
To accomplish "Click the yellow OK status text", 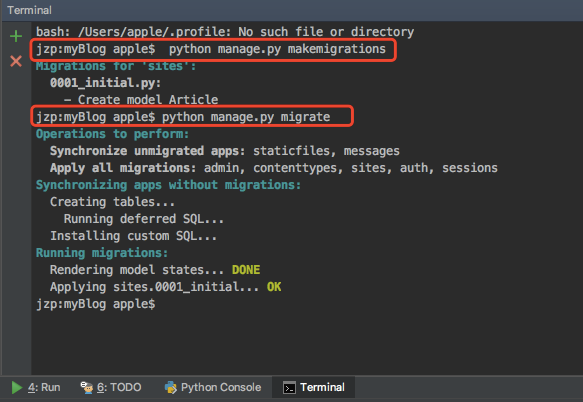I will pyautogui.click(x=274, y=287).
